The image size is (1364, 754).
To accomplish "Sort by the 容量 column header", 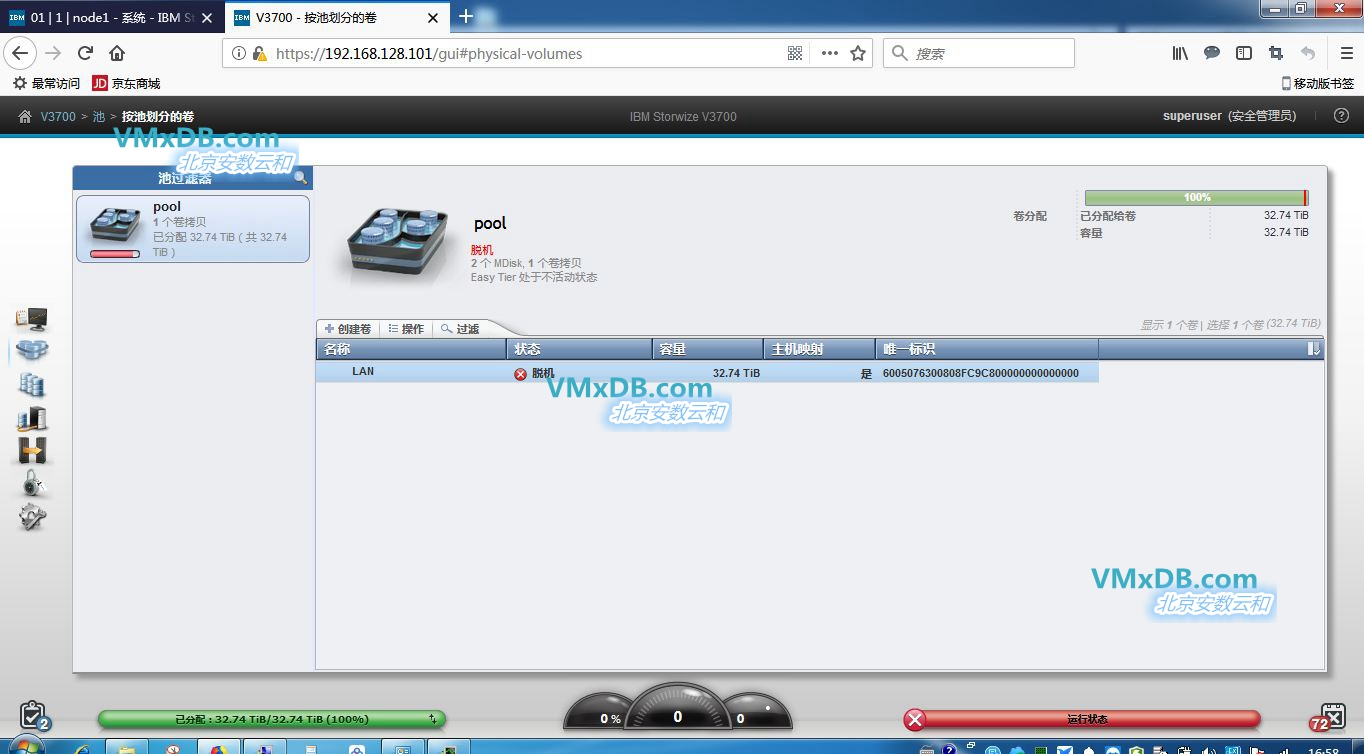I will pos(709,349).
